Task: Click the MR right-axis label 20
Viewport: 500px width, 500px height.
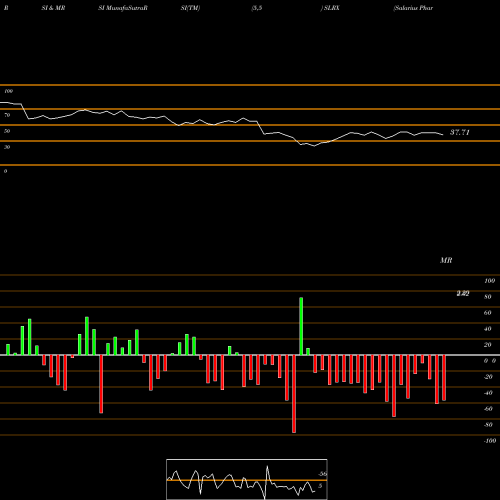Action: tap(488, 345)
